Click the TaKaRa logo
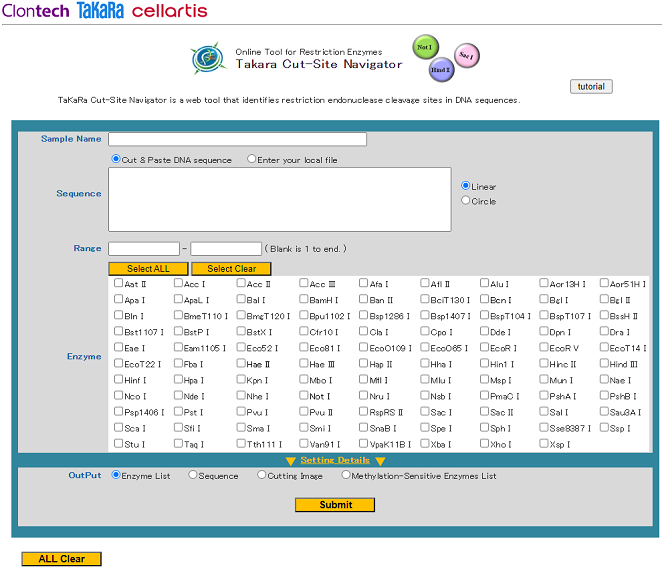662x569 pixels. (x=100, y=11)
